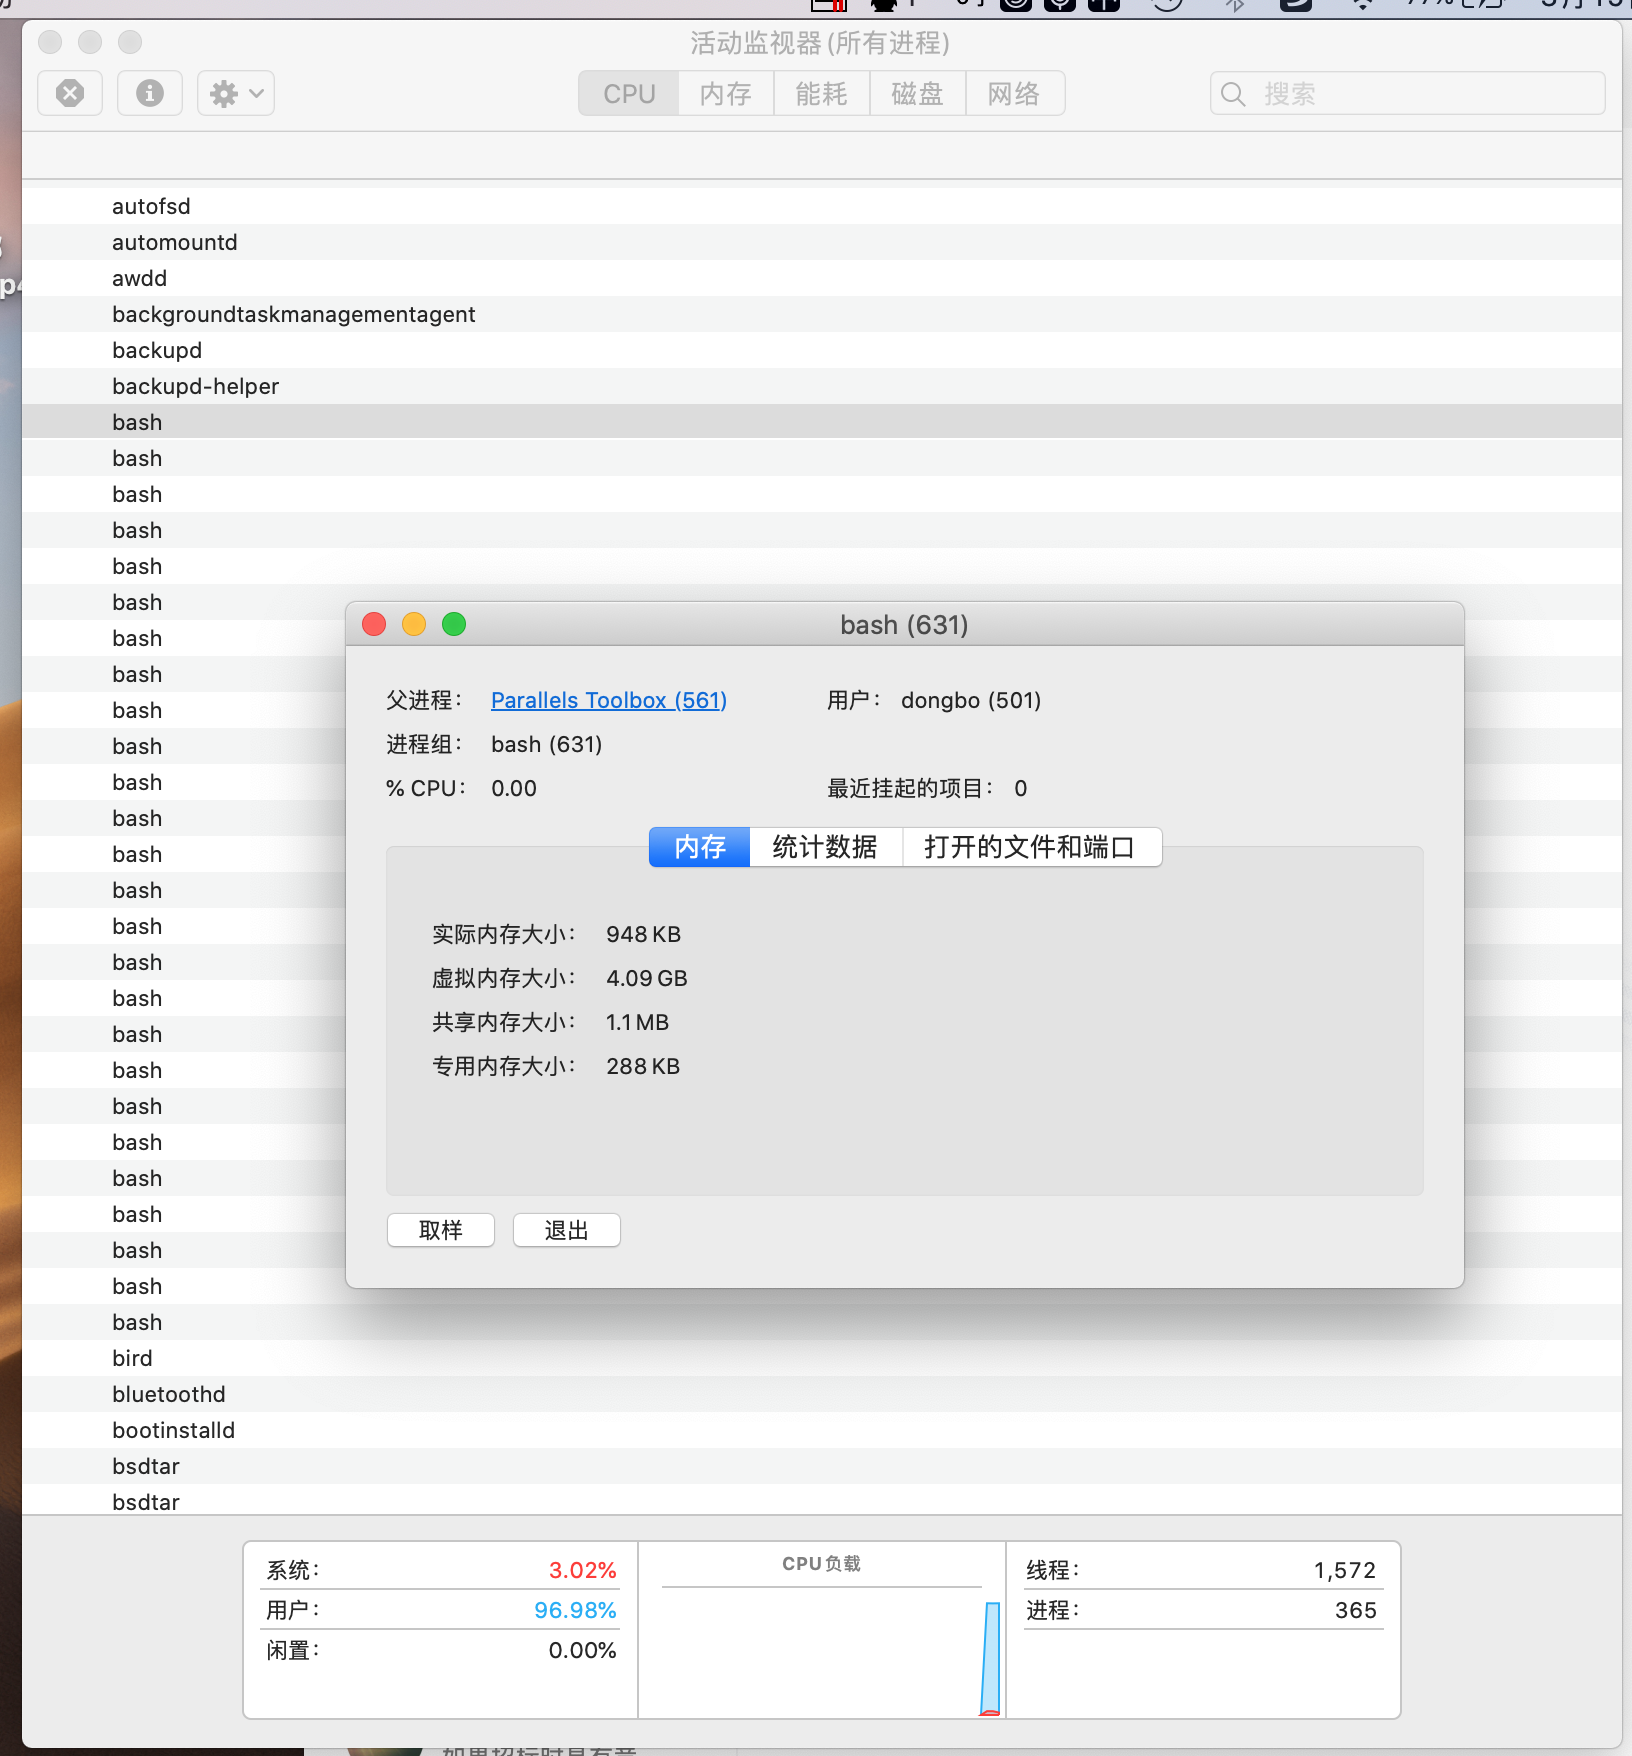Open Parallels Toolbox (561) parent process link
The width and height of the screenshot is (1632, 1756).
tap(608, 700)
